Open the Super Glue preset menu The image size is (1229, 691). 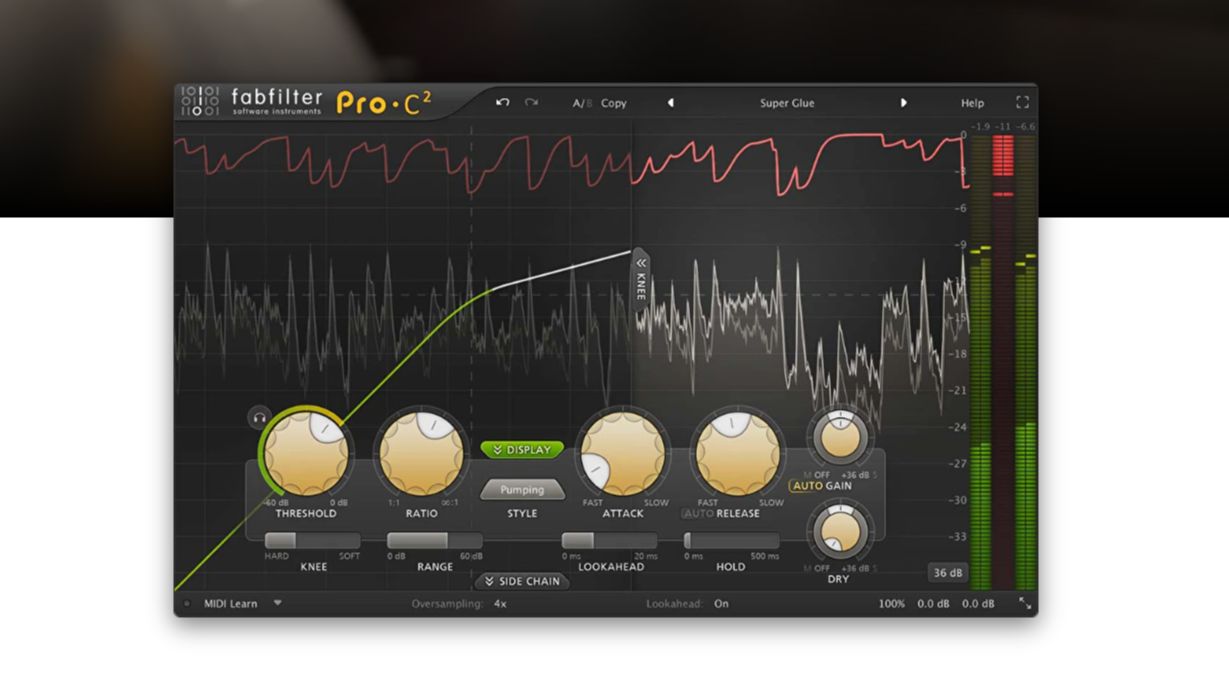click(x=787, y=103)
